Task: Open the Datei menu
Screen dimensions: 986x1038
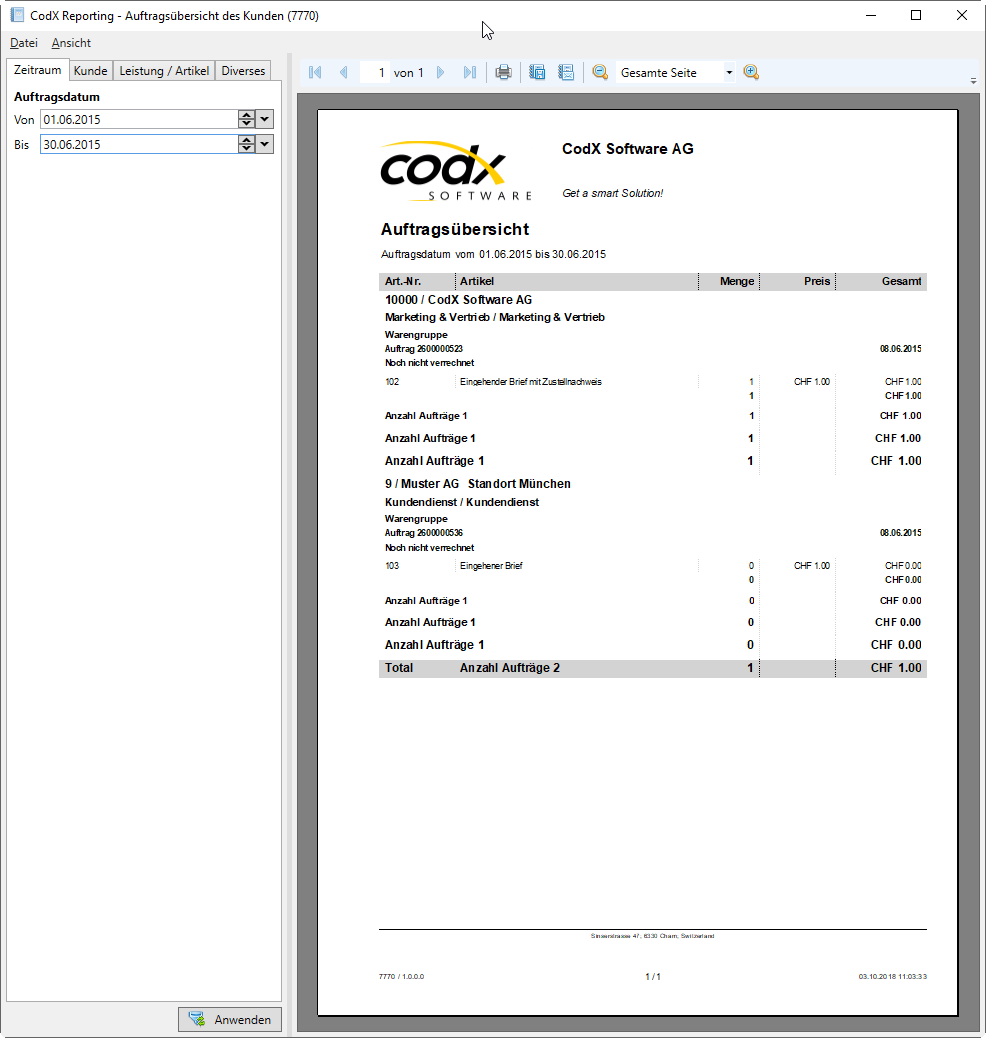Action: point(24,43)
